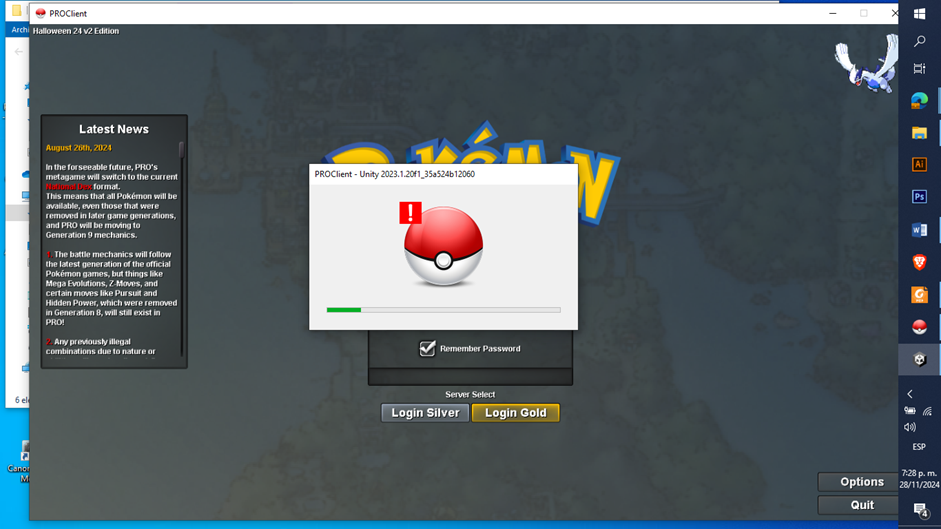Launch Microsoft Edge from the taskbar
Viewport: 941px width, 529px height.
919,100
